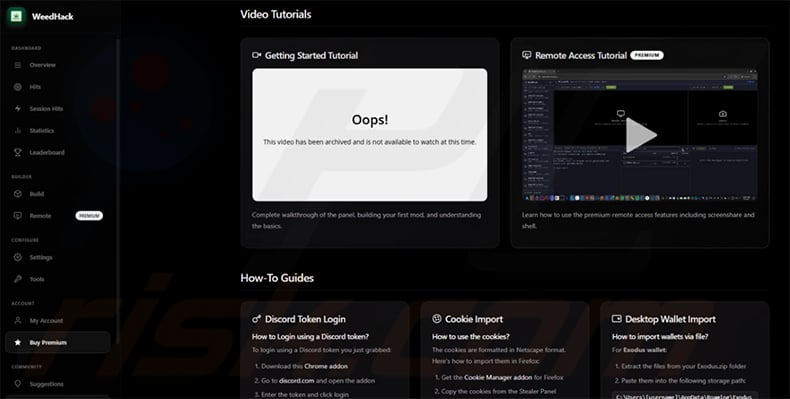Screen dimensions: 790x399
Task: Click 'How to import wallets via file?' text
Action: click(x=659, y=337)
